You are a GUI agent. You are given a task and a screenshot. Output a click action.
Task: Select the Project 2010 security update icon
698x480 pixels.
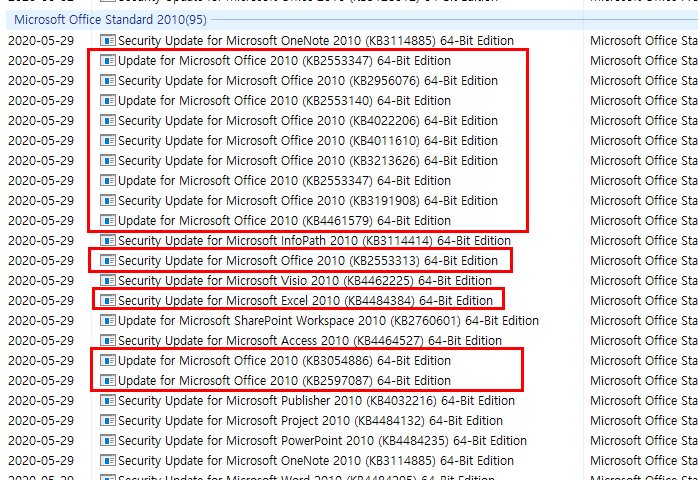click(108, 421)
